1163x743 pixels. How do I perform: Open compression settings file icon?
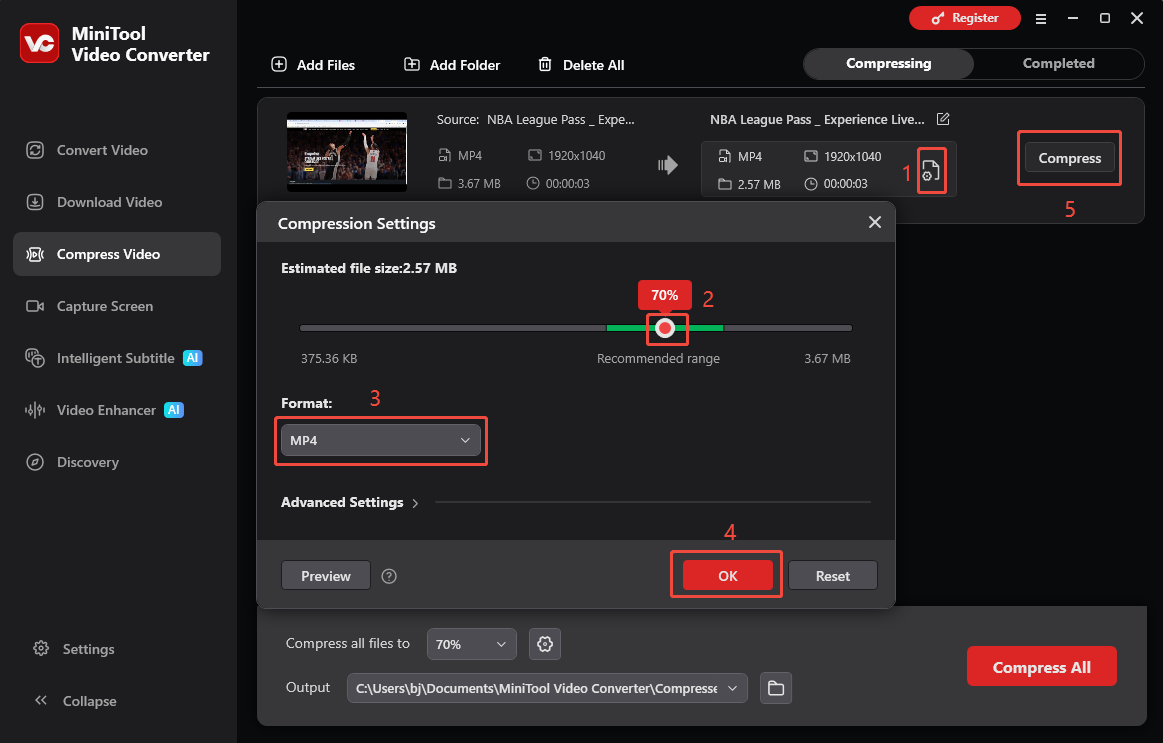pyautogui.click(x=931, y=171)
